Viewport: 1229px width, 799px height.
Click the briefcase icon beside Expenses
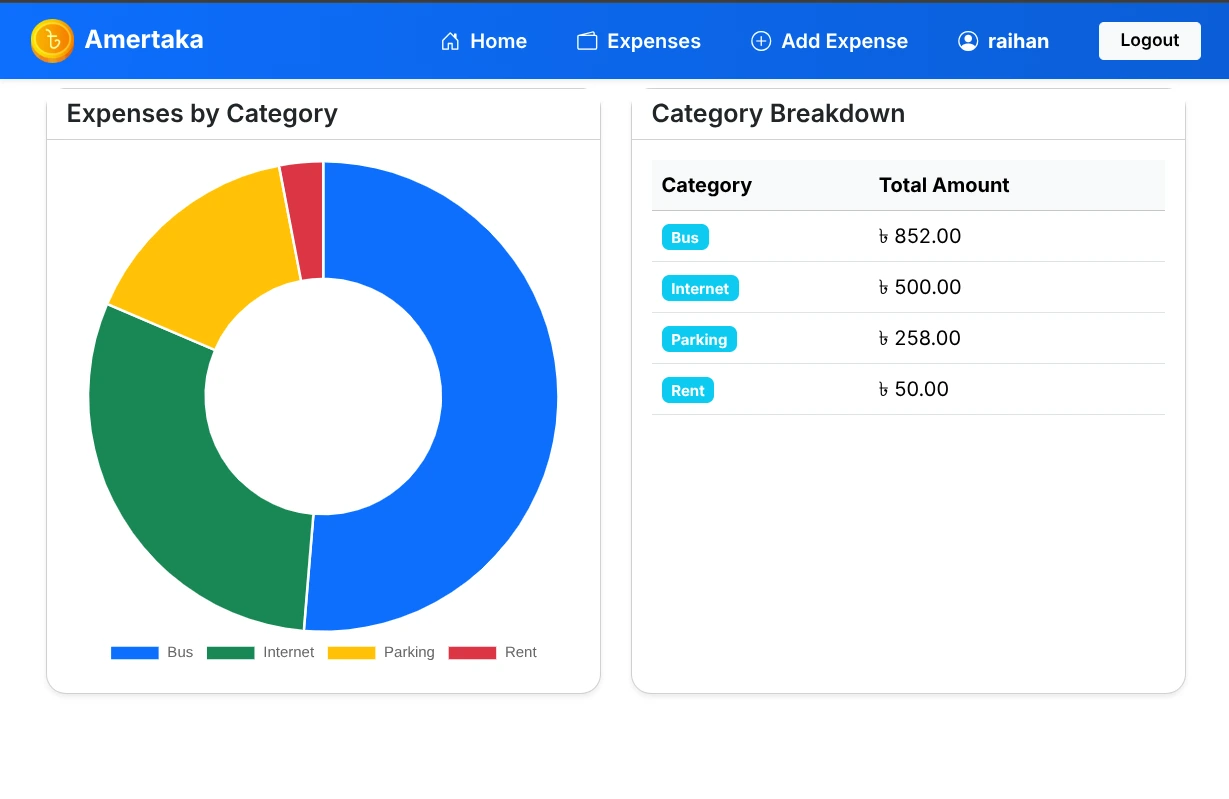click(586, 41)
